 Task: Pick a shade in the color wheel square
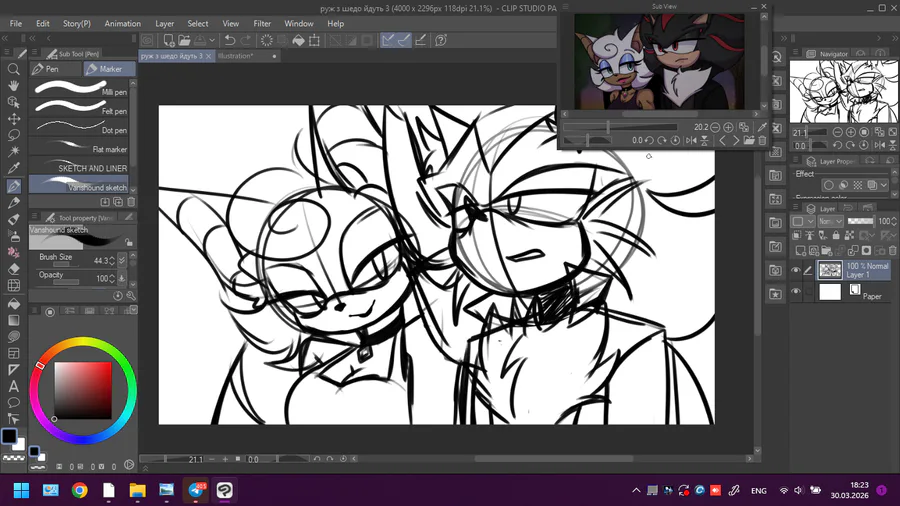point(83,390)
